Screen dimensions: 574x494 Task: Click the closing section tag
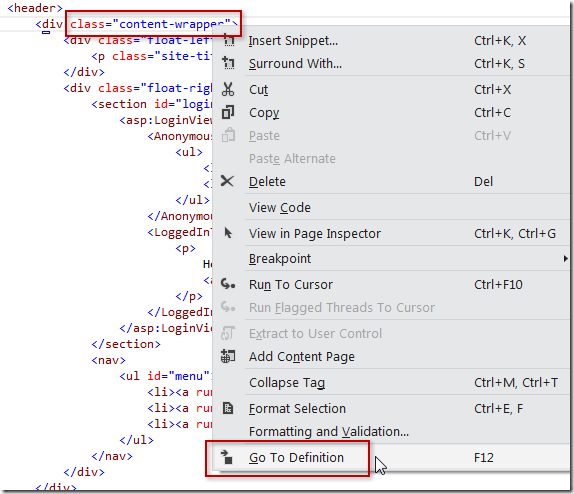click(x=126, y=344)
